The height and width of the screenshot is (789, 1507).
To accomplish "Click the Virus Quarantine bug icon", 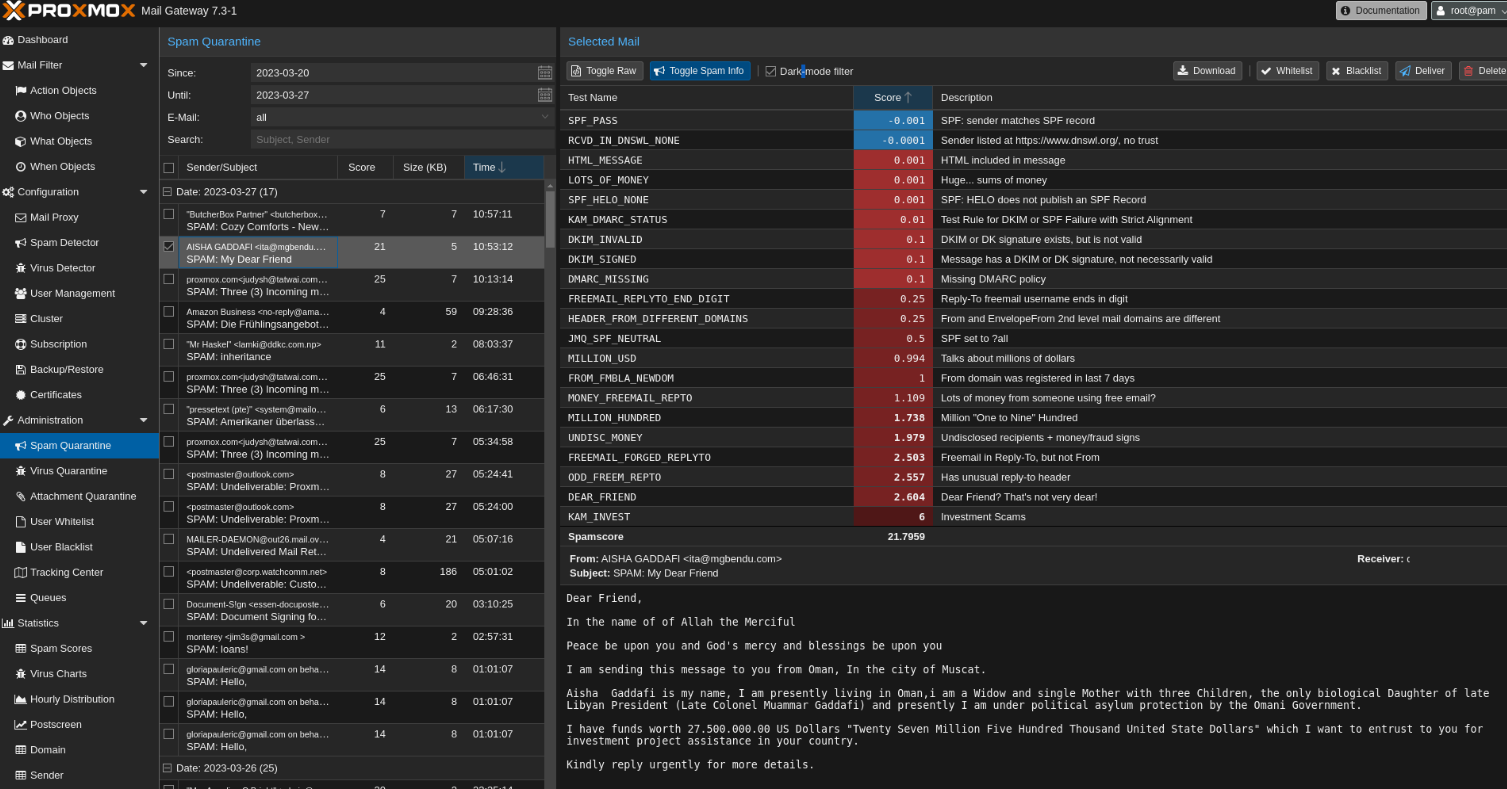I will tap(21, 471).
